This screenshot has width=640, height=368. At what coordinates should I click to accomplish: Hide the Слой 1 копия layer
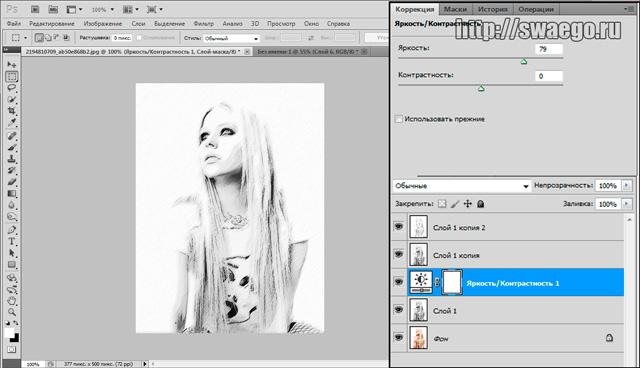point(399,254)
